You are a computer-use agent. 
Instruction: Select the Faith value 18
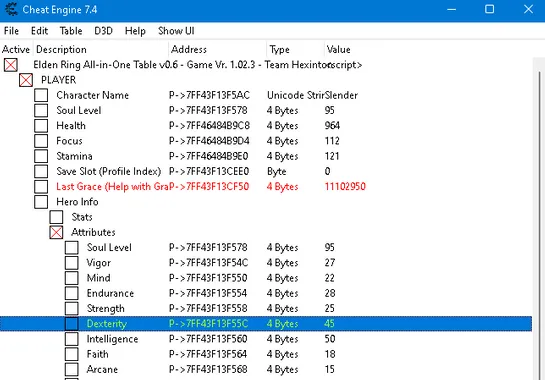330,354
